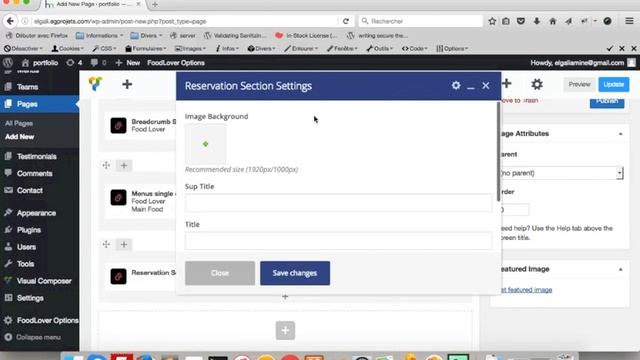Focus the Order input field
640x360 pixels.
pos(514,210)
